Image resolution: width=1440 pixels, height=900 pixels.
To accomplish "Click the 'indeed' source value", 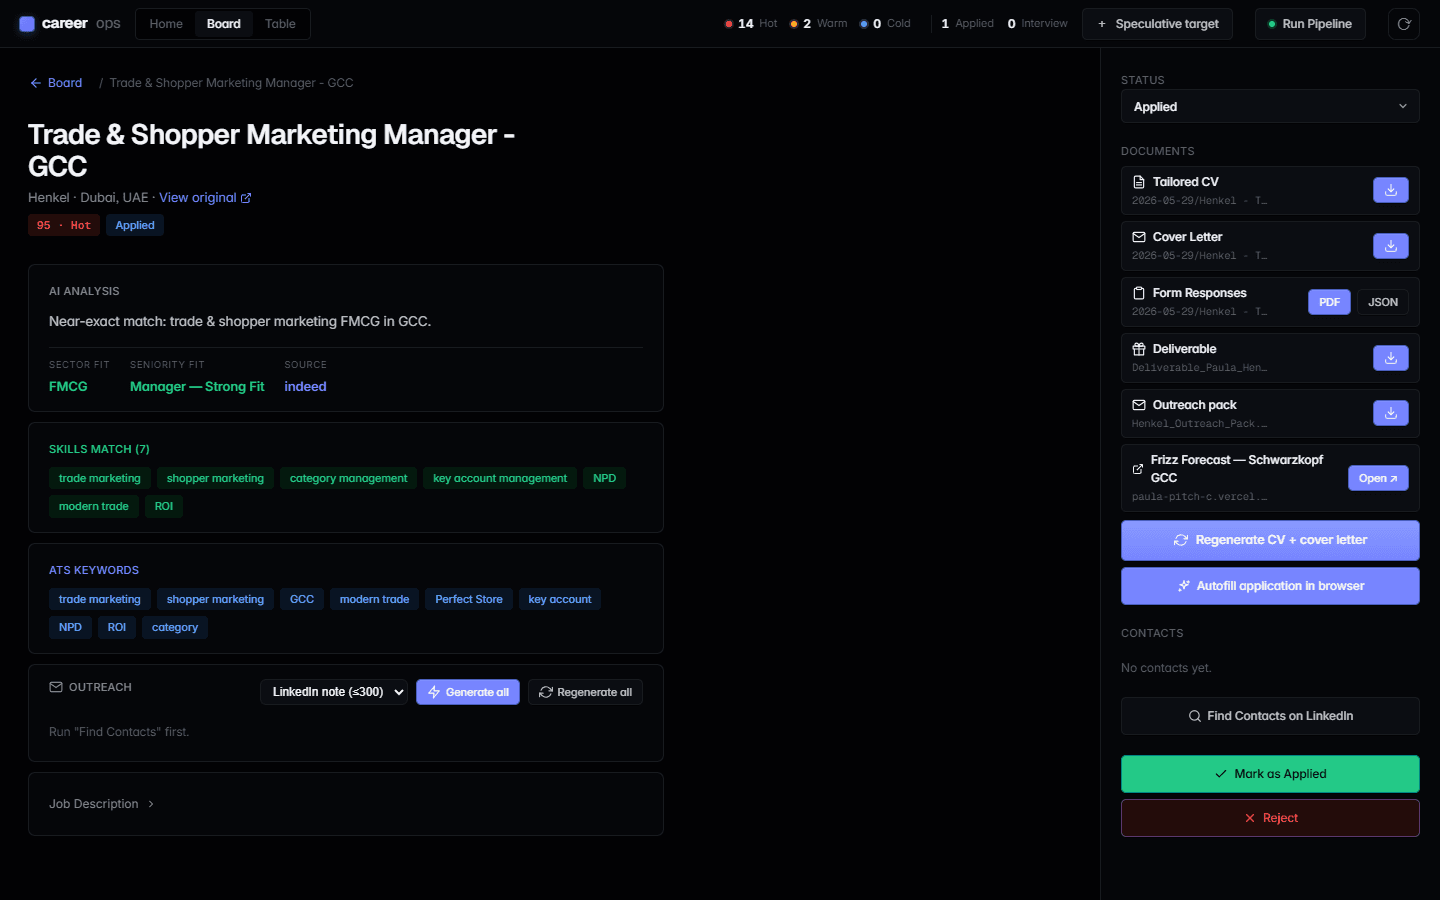I will (306, 386).
